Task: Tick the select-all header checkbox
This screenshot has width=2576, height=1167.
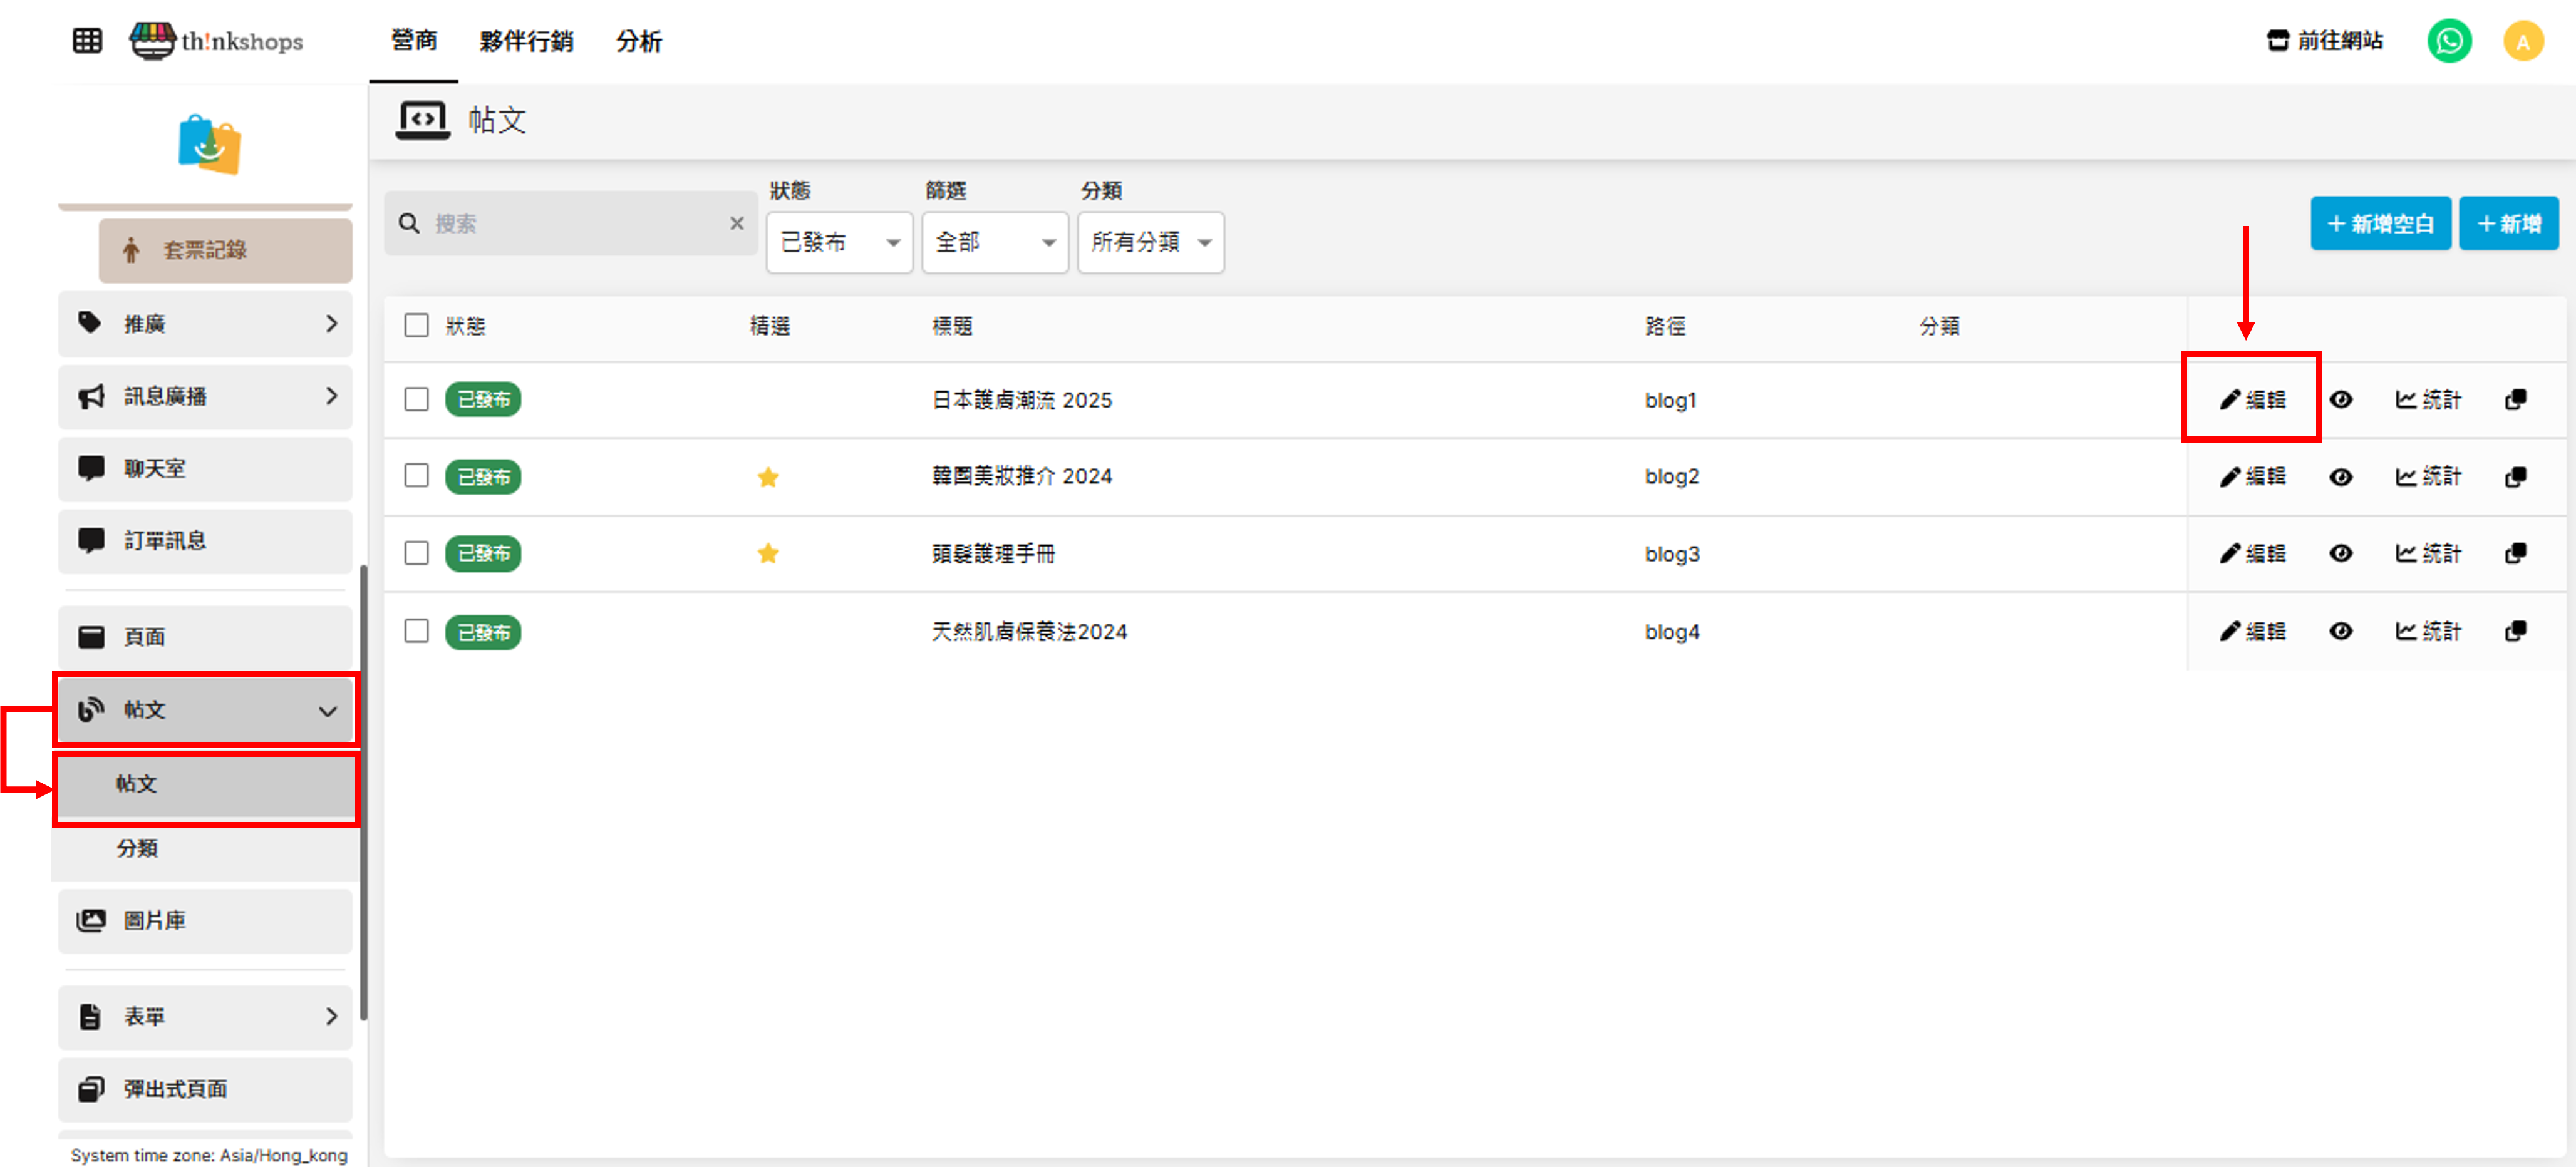Action: coord(416,326)
